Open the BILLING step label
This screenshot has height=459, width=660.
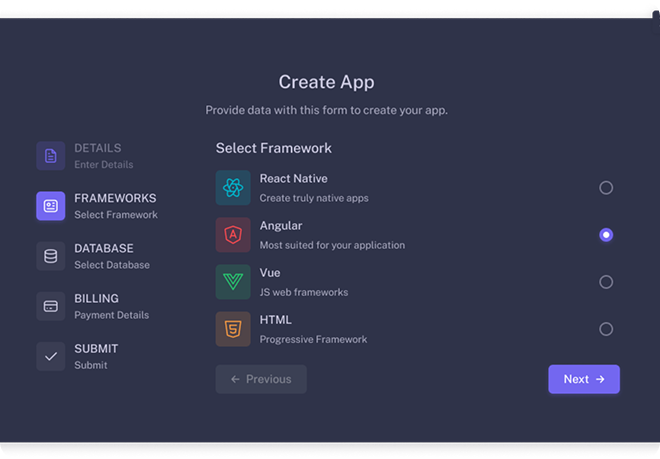coord(96,298)
